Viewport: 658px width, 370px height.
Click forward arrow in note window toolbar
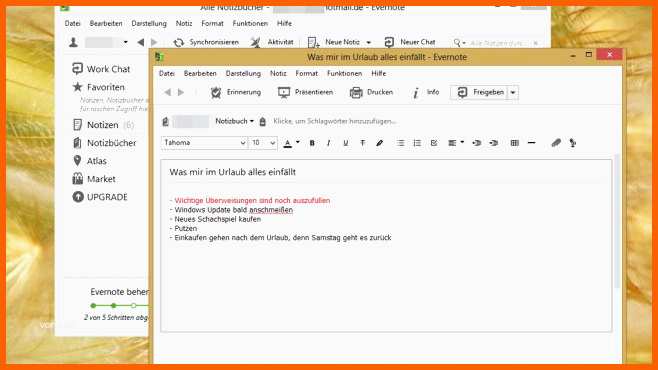coord(181,92)
